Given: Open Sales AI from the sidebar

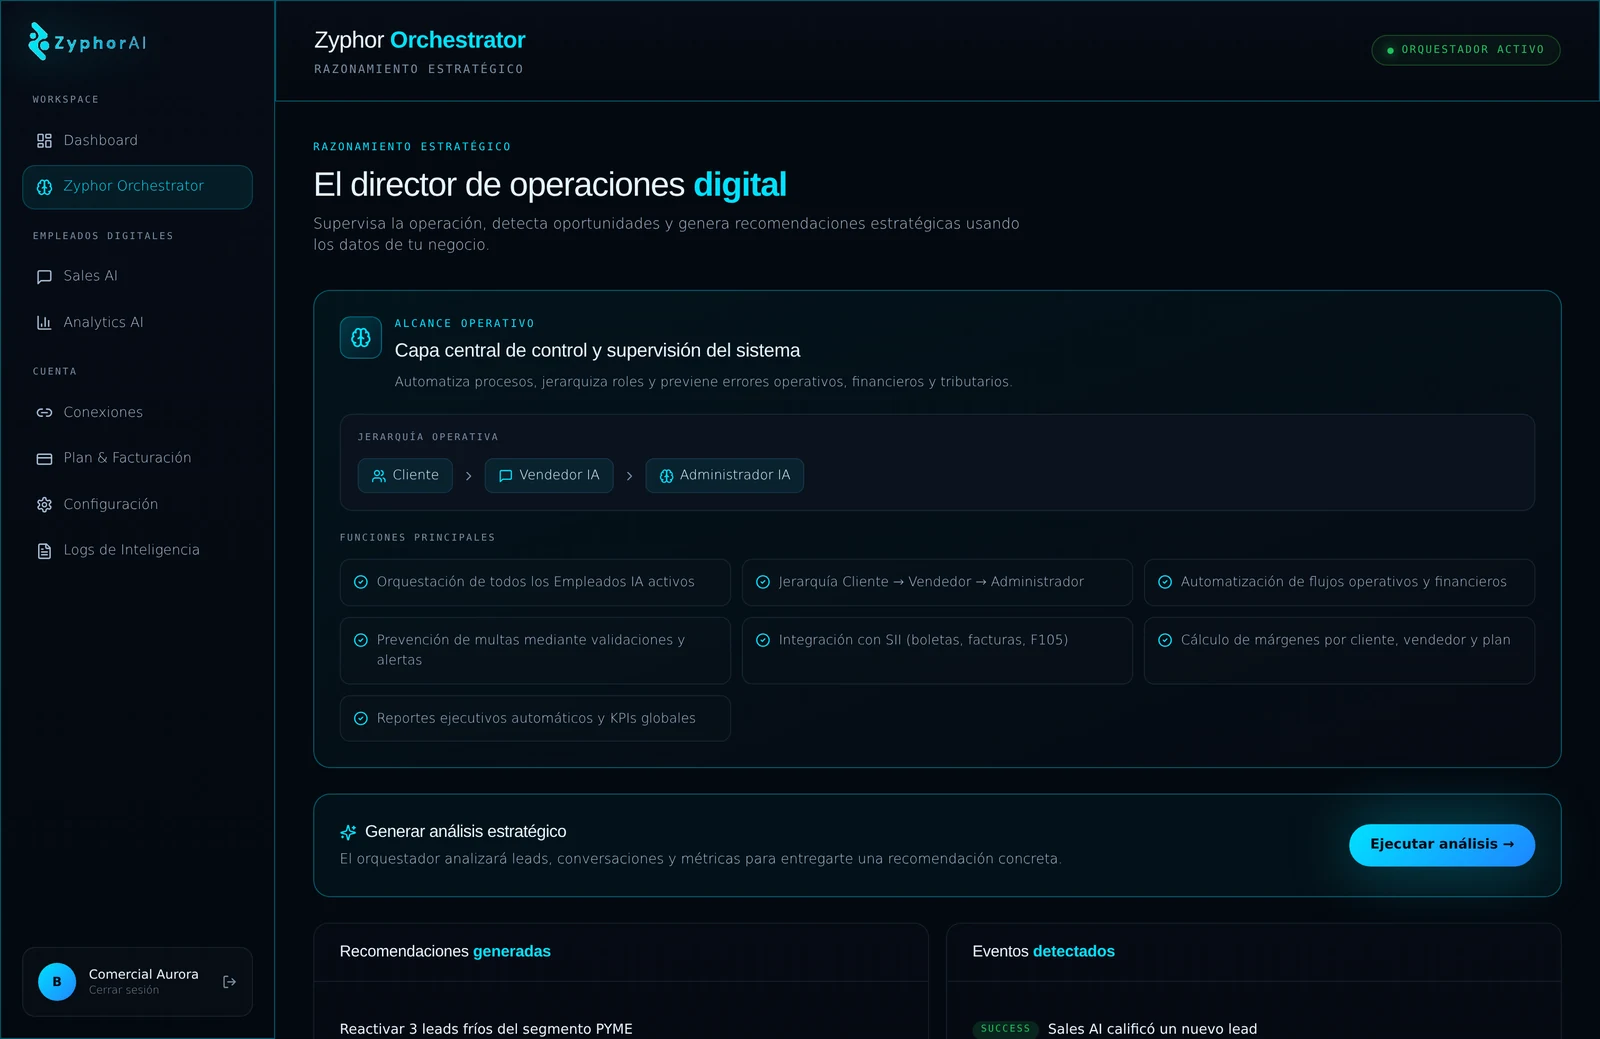Looking at the screenshot, I should (137, 277).
